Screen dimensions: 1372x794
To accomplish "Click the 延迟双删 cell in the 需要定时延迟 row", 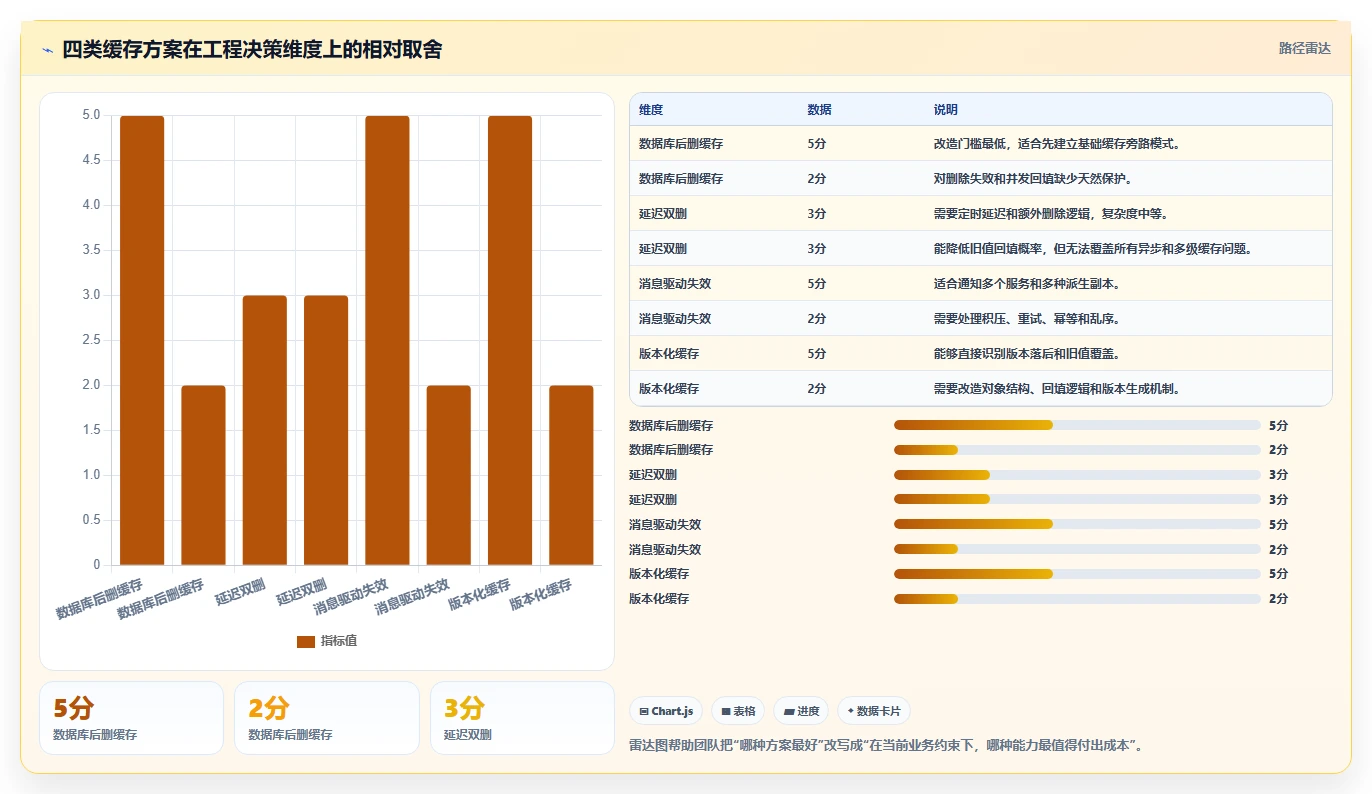I will pos(663,214).
